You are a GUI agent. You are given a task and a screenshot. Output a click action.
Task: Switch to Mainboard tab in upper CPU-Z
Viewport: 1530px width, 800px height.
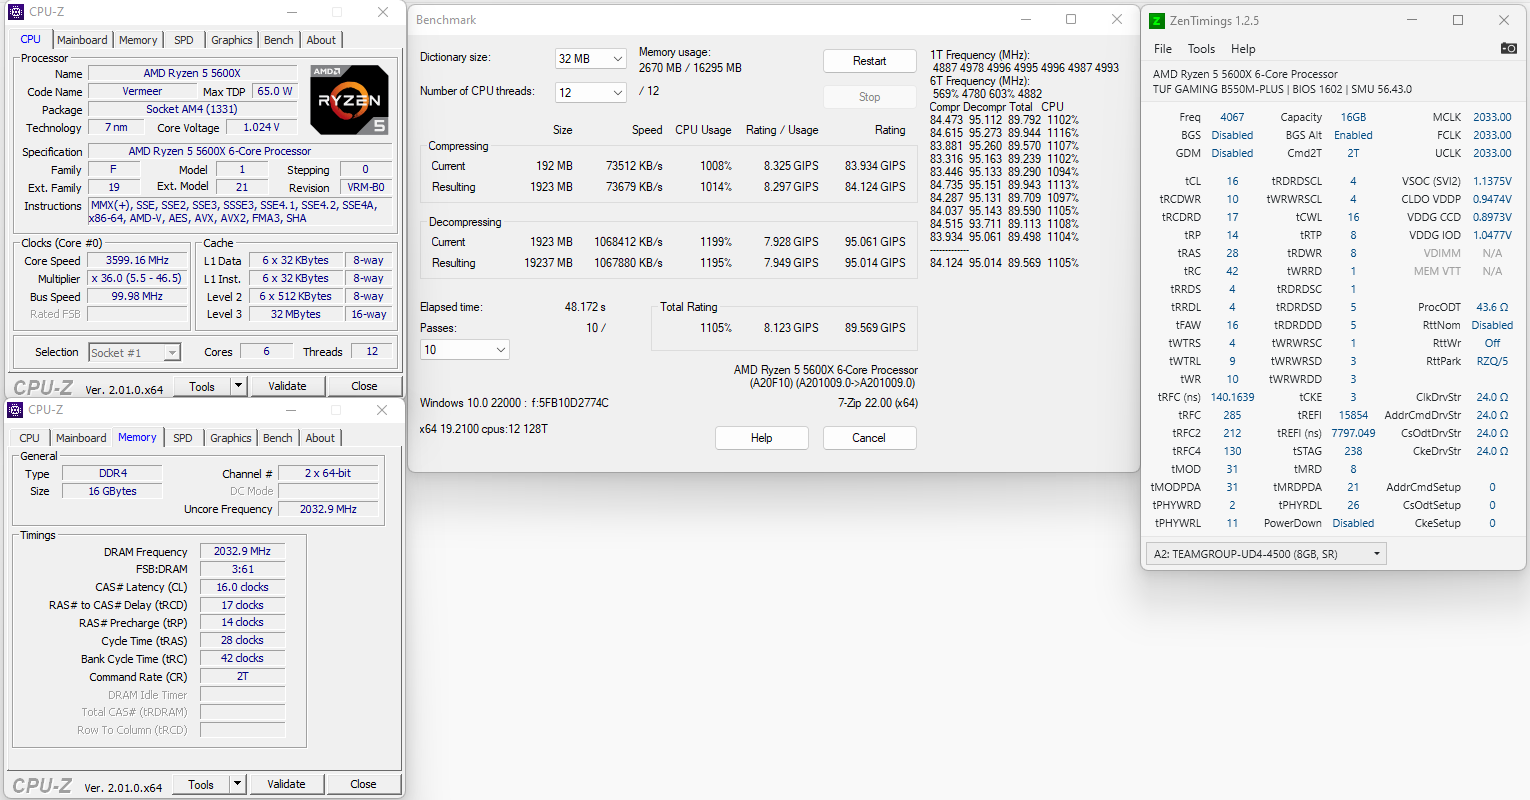pyautogui.click(x=82, y=40)
